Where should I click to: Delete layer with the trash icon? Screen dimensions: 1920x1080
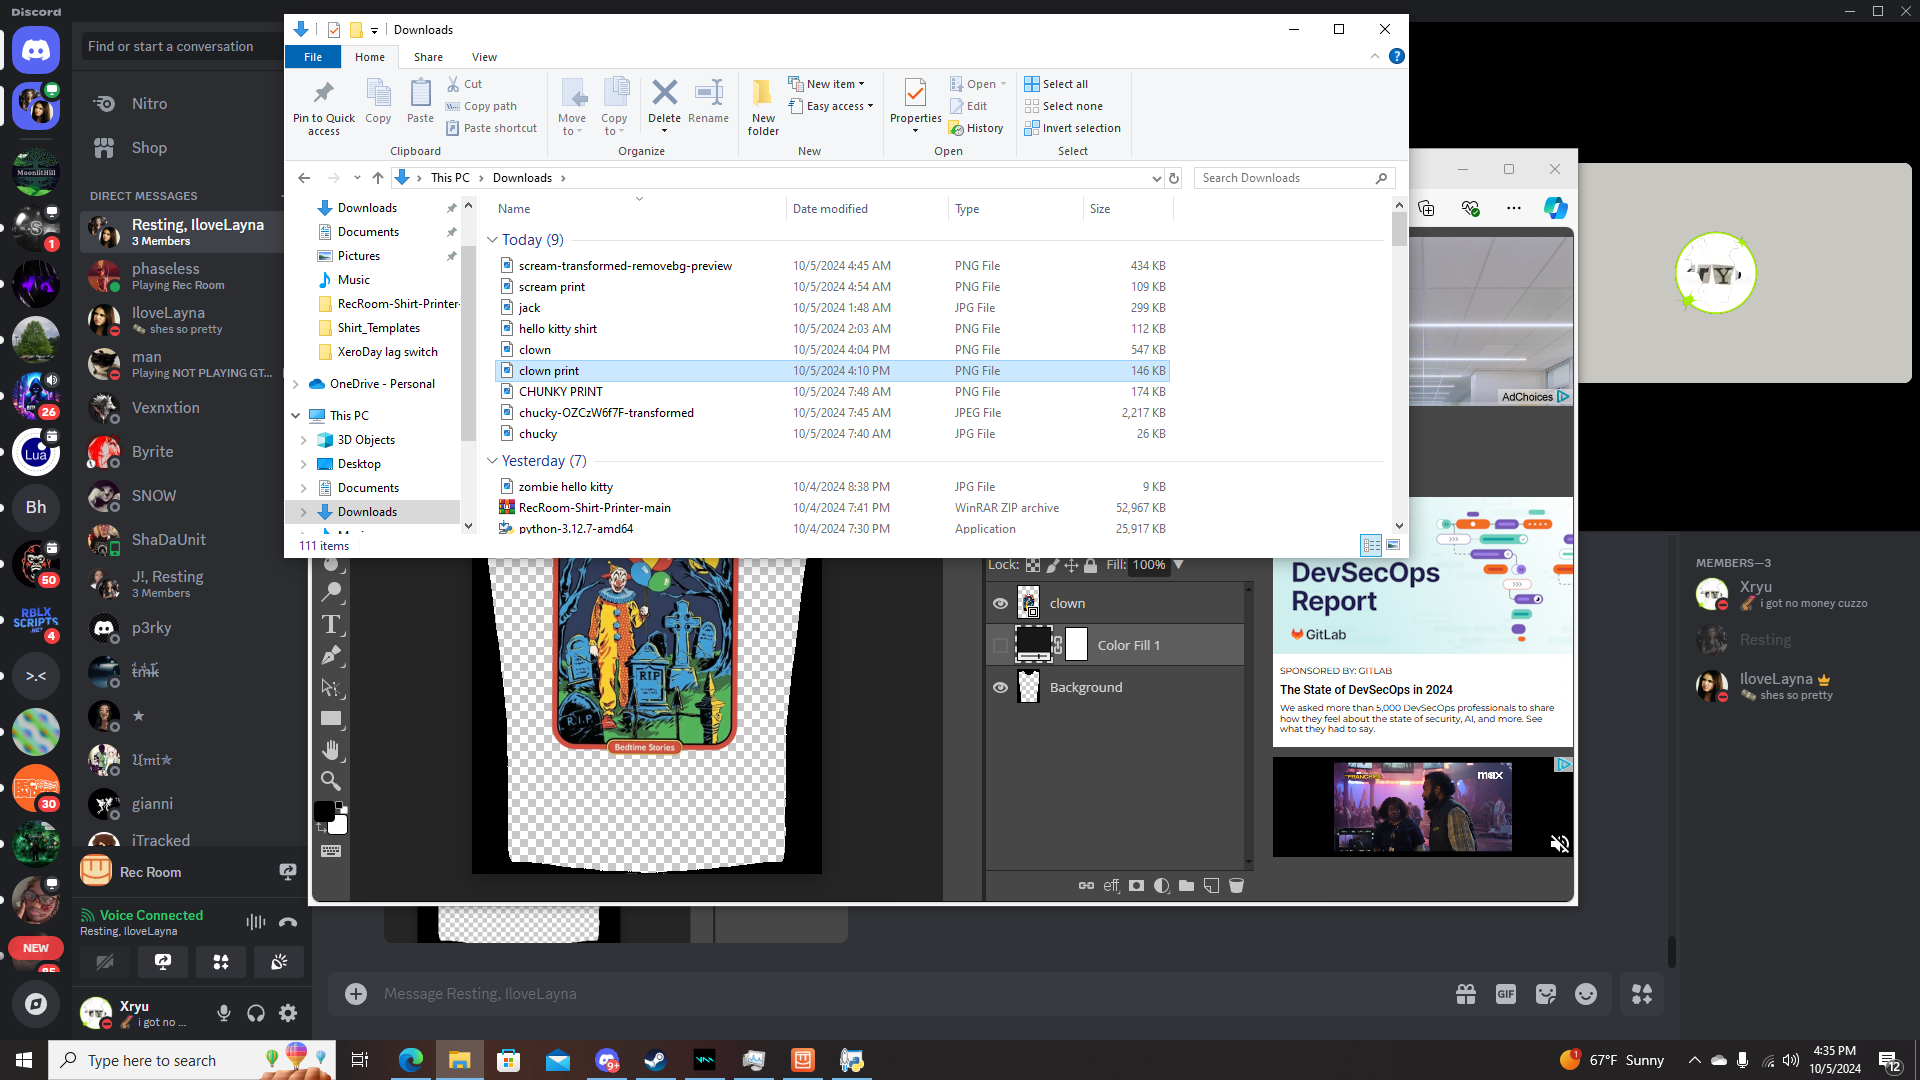pos(1236,886)
